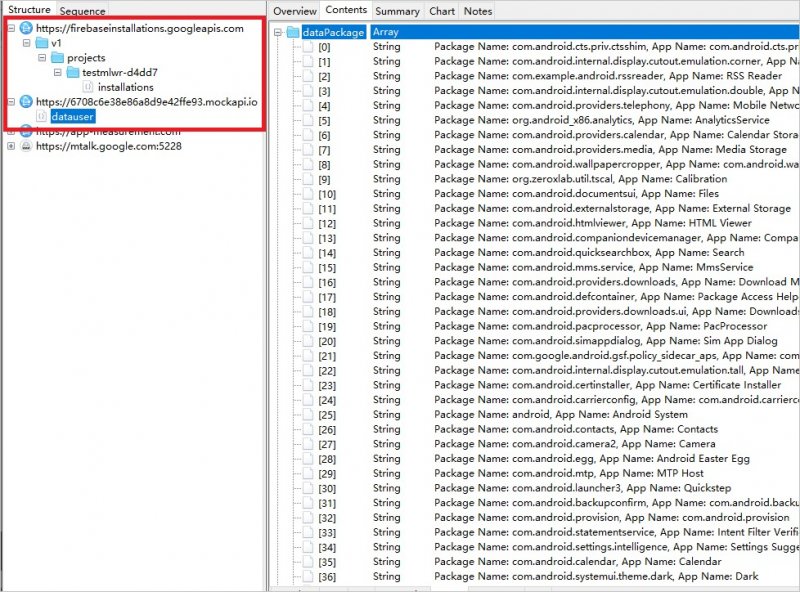
Task: Switch to the Overview tab
Action: click(294, 11)
